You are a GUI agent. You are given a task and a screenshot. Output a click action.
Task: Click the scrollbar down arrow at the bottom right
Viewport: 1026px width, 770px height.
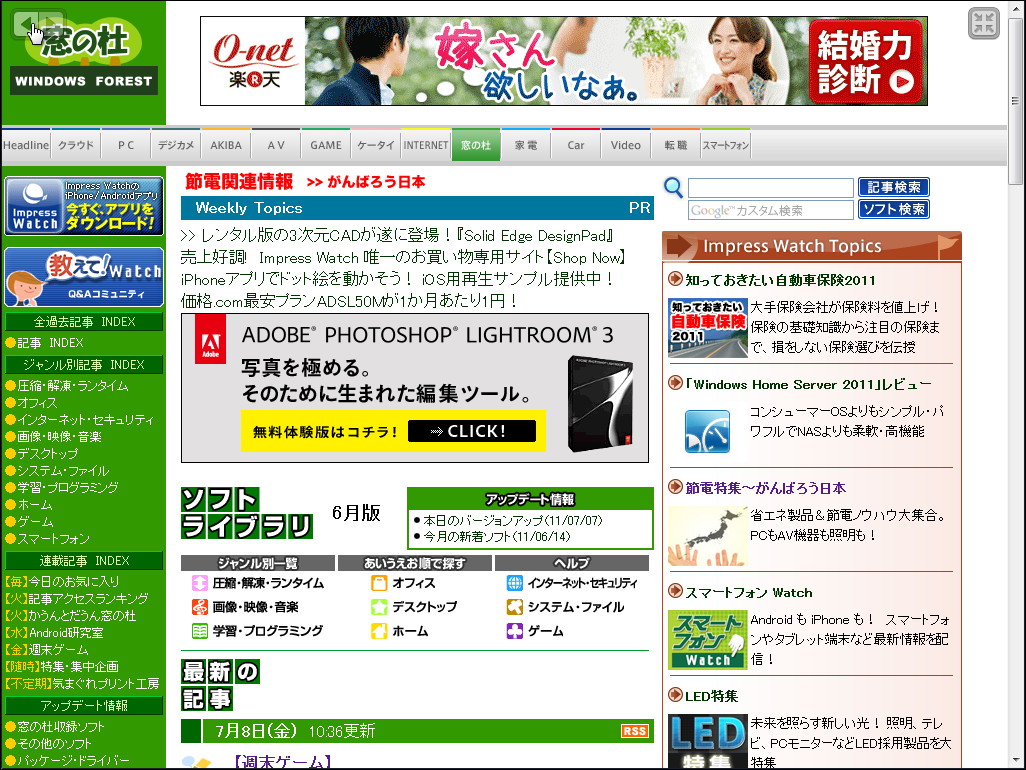1016,760
